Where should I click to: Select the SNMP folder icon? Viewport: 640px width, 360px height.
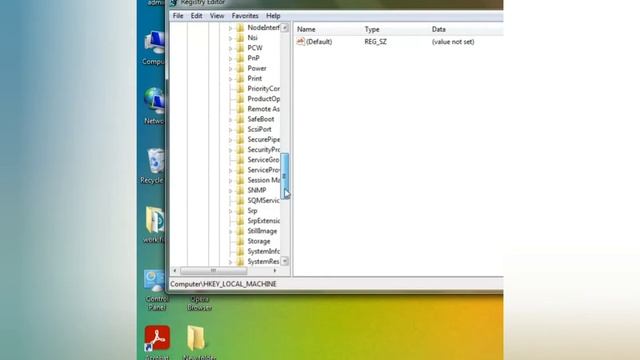[240, 191]
